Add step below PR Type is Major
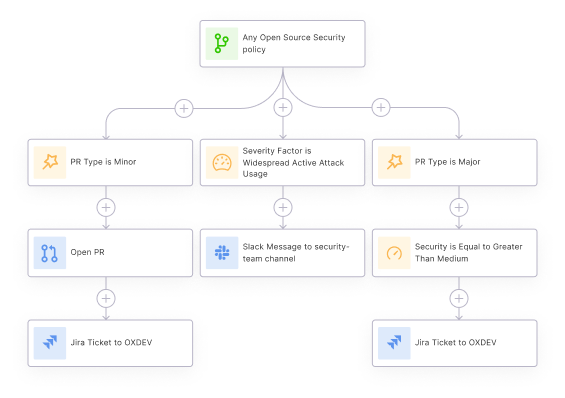Screen dimensions: 565x398 (x=459, y=207)
